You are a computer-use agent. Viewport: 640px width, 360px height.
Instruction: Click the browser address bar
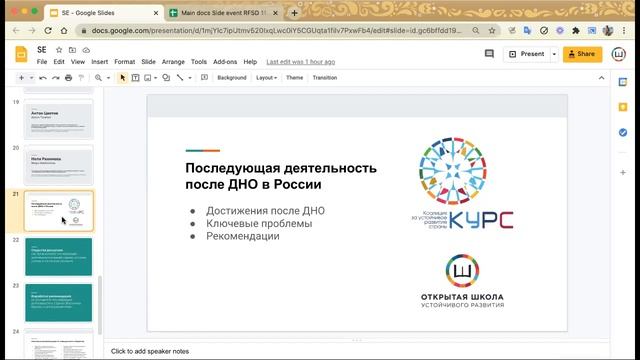(x=276, y=31)
